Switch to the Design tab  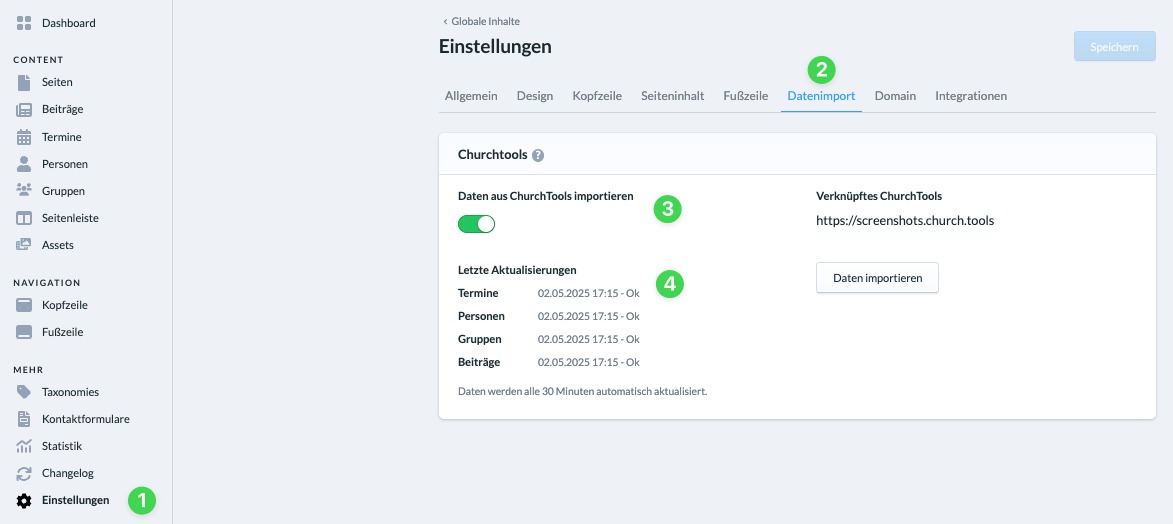[x=535, y=96]
